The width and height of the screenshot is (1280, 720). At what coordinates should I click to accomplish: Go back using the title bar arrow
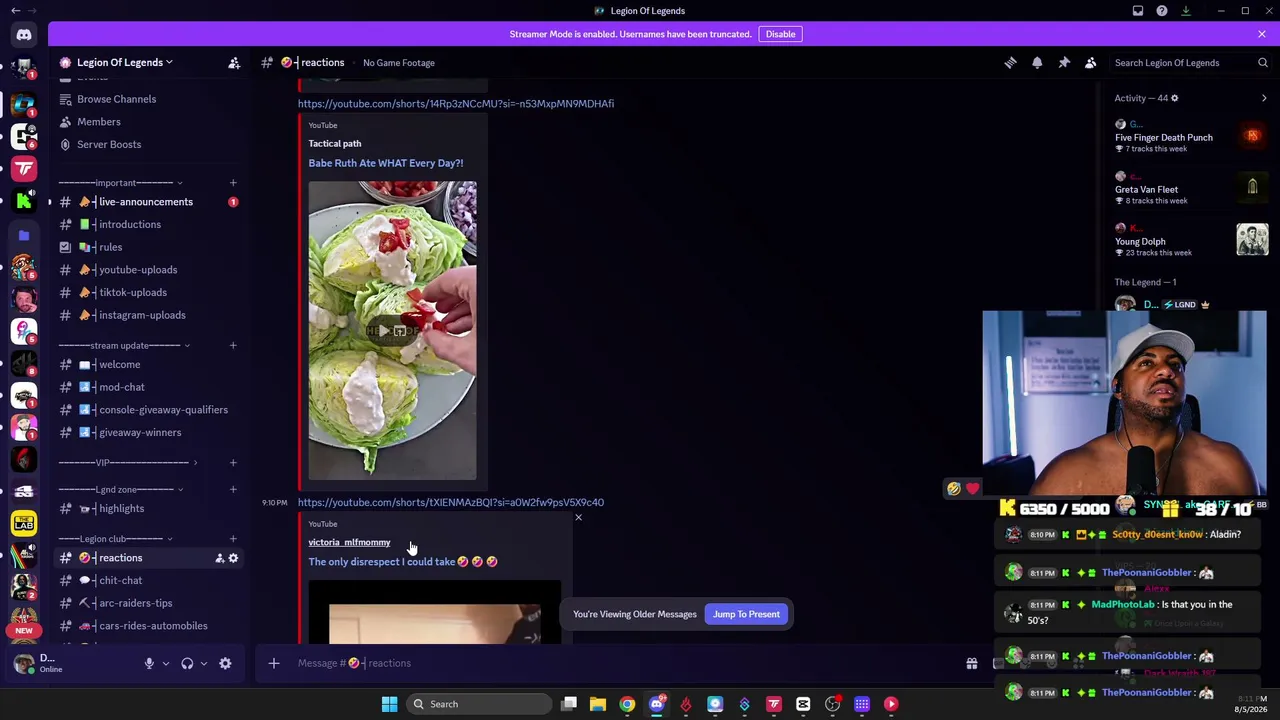click(x=15, y=11)
